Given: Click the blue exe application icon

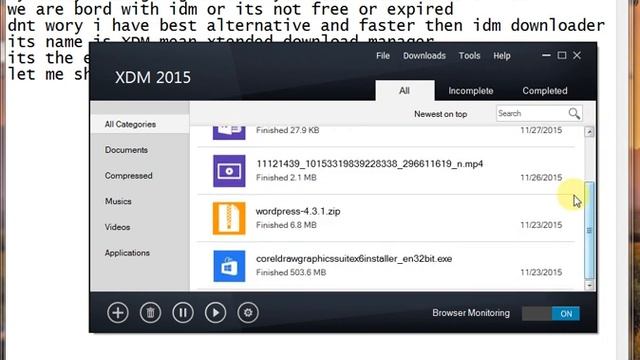Looking at the screenshot, I should coord(229,266).
